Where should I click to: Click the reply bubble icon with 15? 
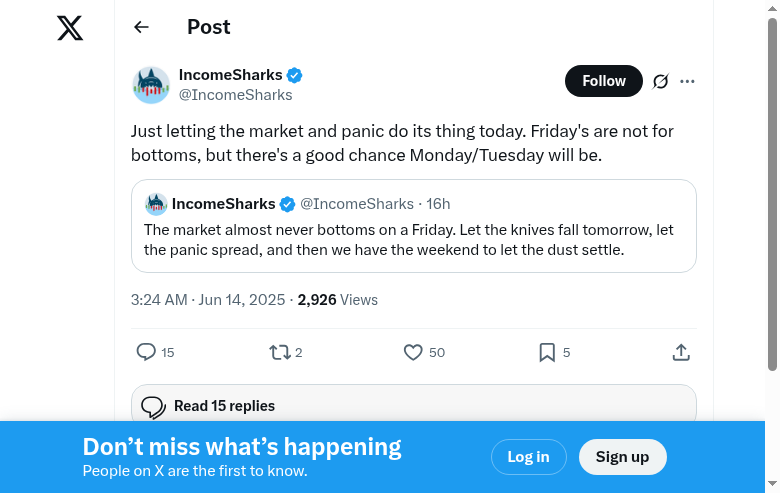pos(146,352)
